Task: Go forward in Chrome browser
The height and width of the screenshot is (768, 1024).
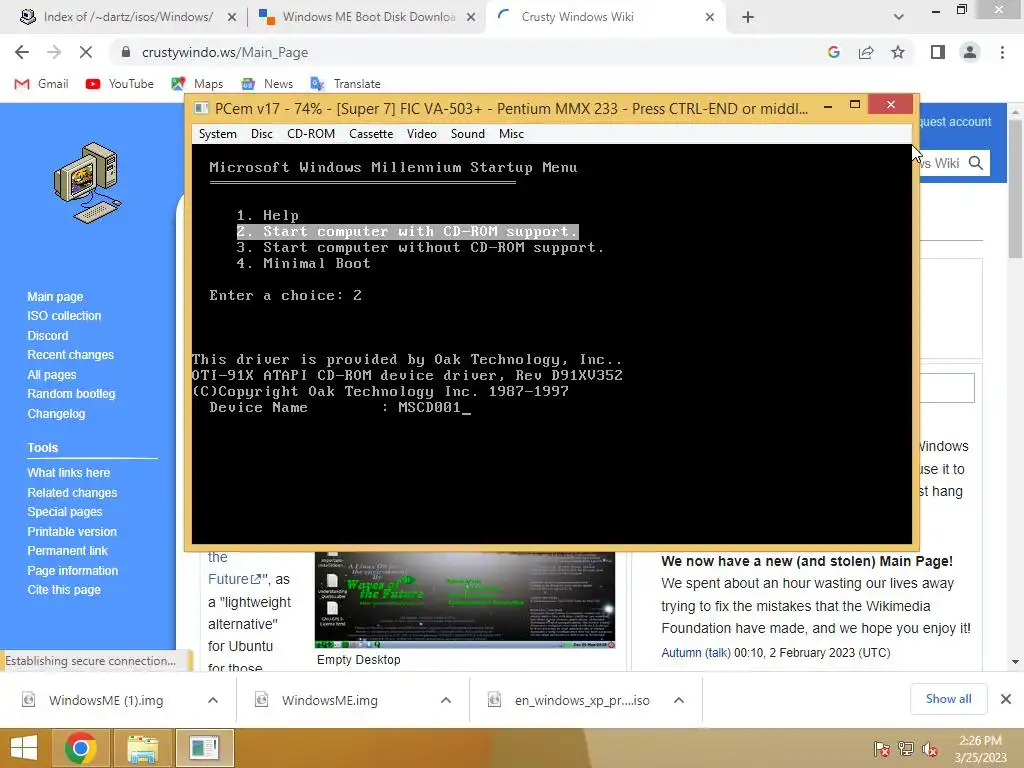Action: (54, 52)
